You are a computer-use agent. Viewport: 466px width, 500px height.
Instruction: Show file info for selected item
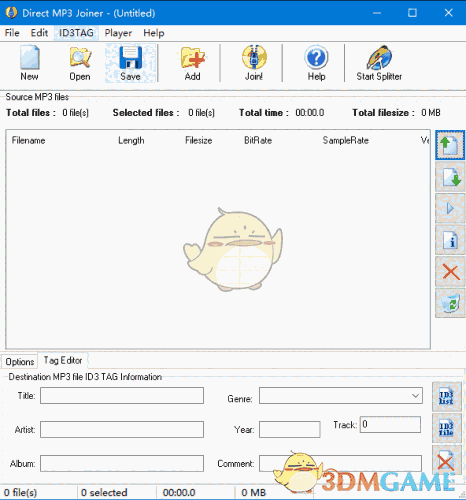[450, 240]
